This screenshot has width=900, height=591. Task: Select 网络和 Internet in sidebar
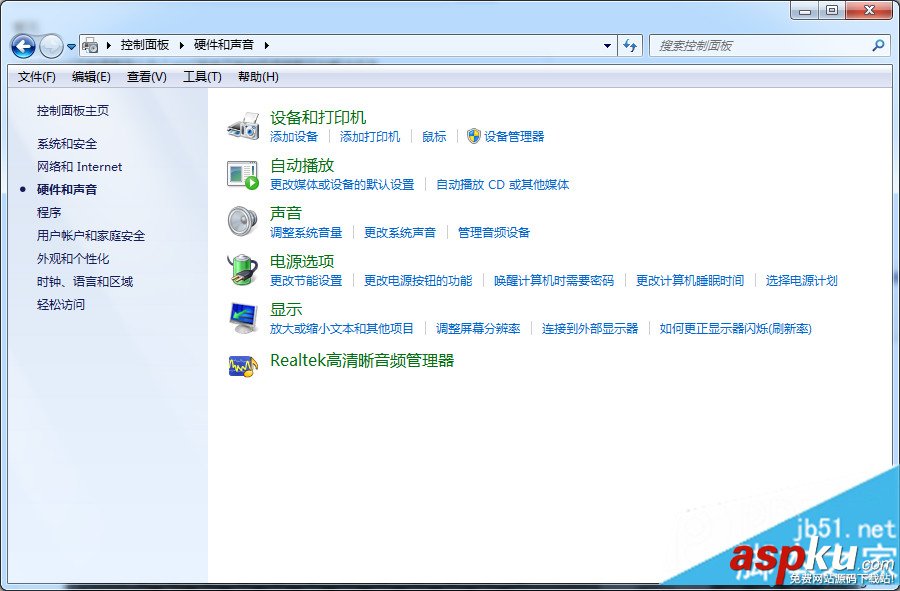80,166
